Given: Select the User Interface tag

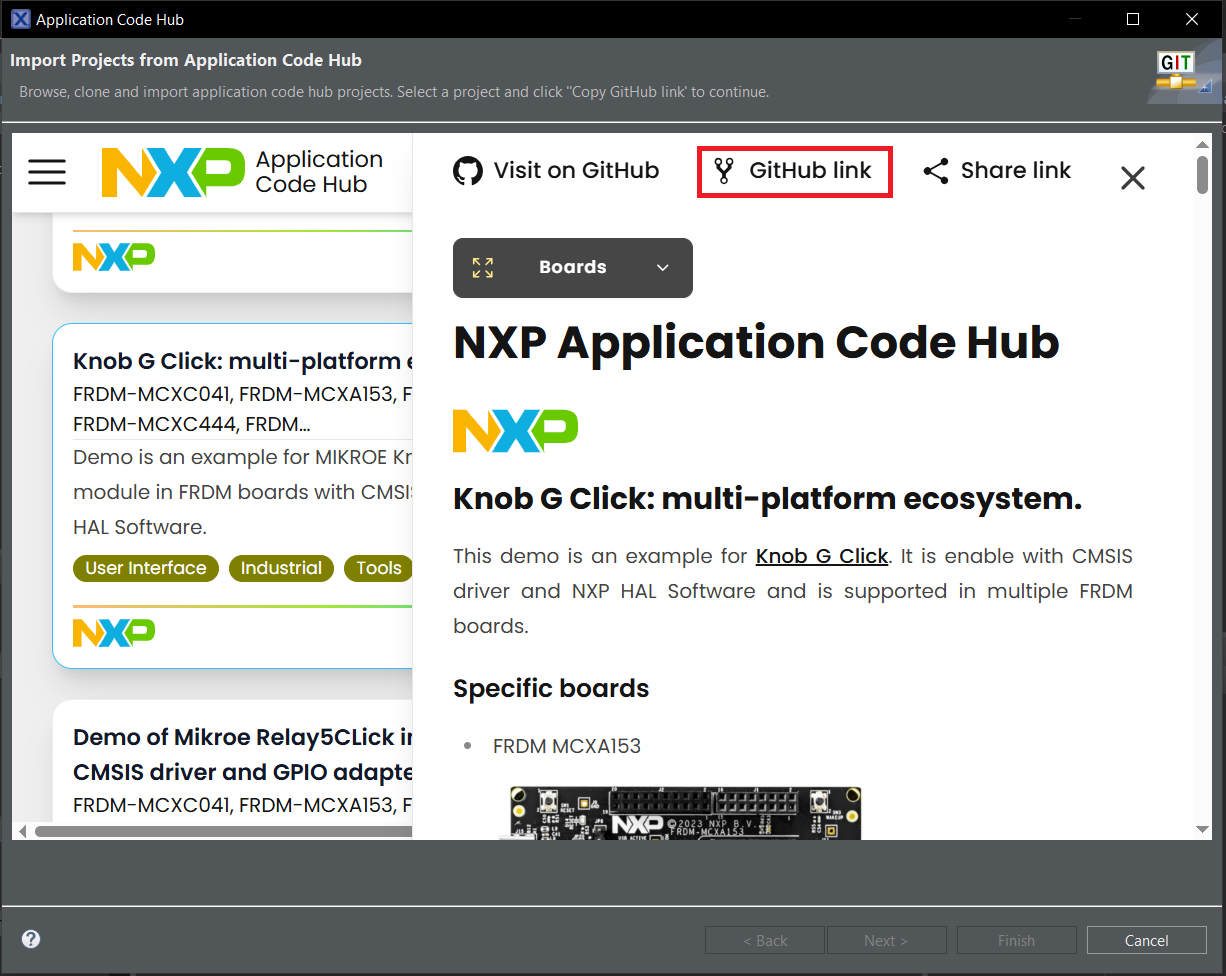Looking at the screenshot, I should (146, 568).
